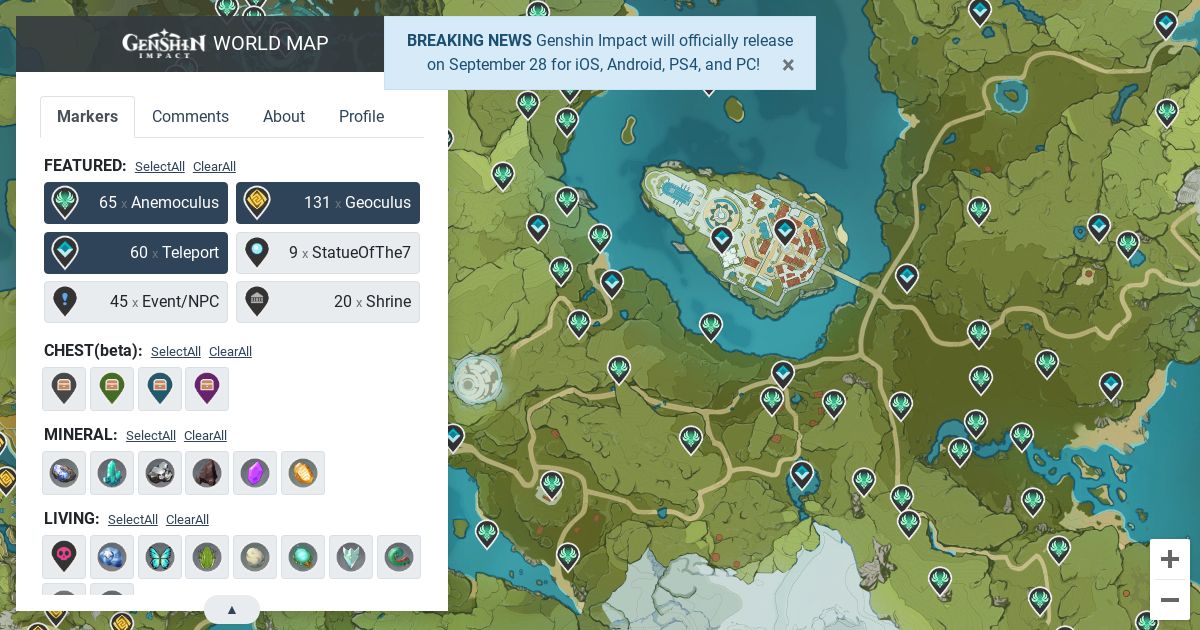This screenshot has height=630, width=1200.
Task: Zoom out the map with the minus button
Action: 1170,600
